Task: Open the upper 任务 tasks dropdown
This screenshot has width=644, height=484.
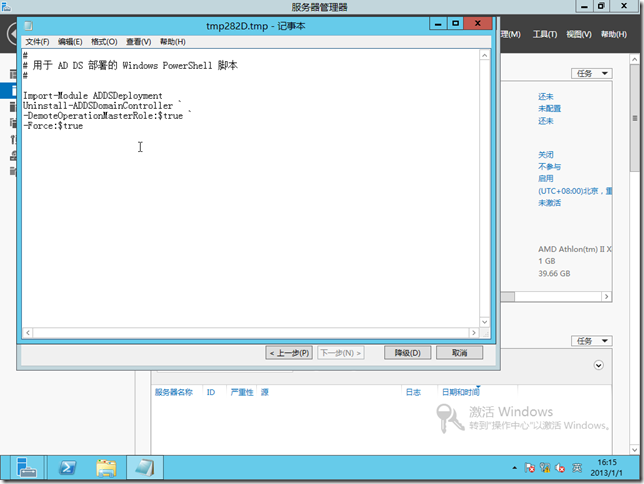Action: click(x=591, y=74)
